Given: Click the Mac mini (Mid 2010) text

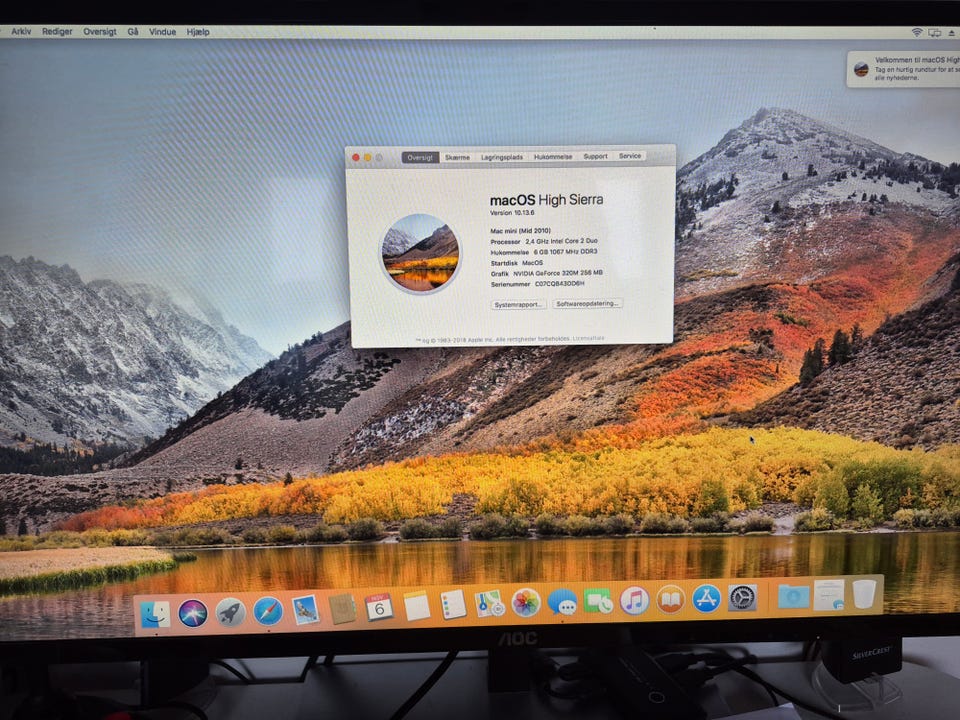Looking at the screenshot, I should point(520,231).
